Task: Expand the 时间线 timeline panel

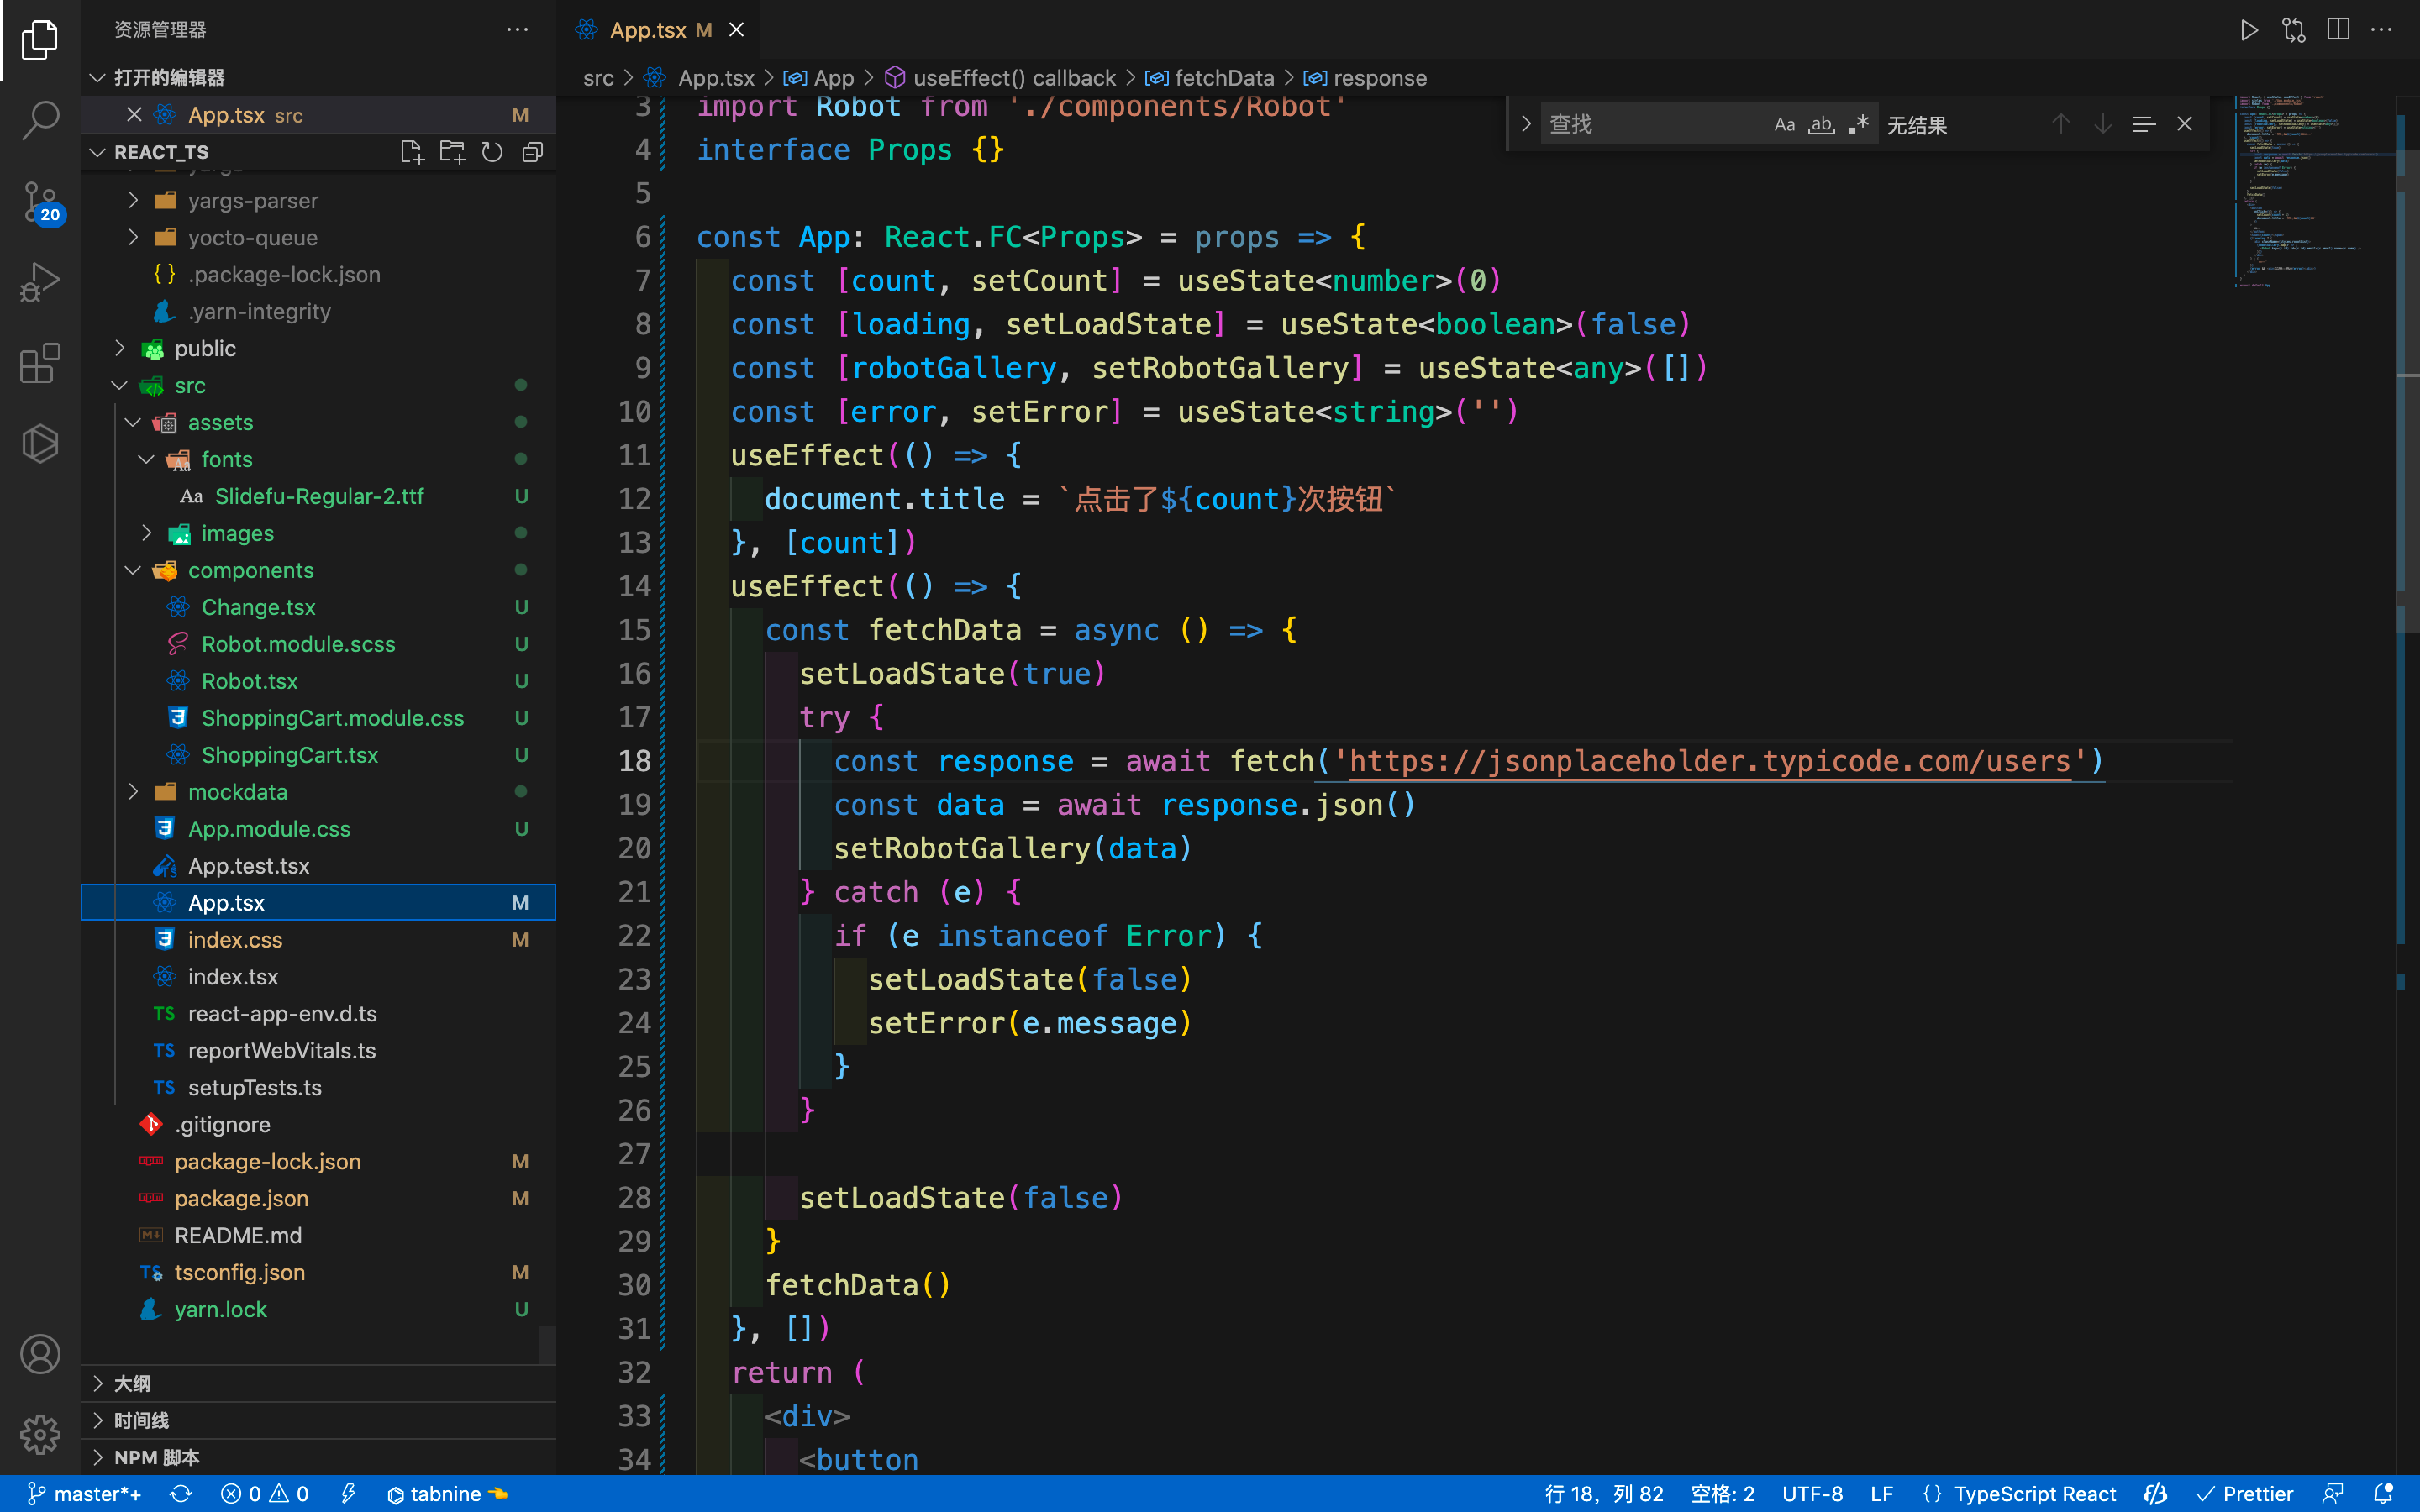Action: [x=98, y=1420]
